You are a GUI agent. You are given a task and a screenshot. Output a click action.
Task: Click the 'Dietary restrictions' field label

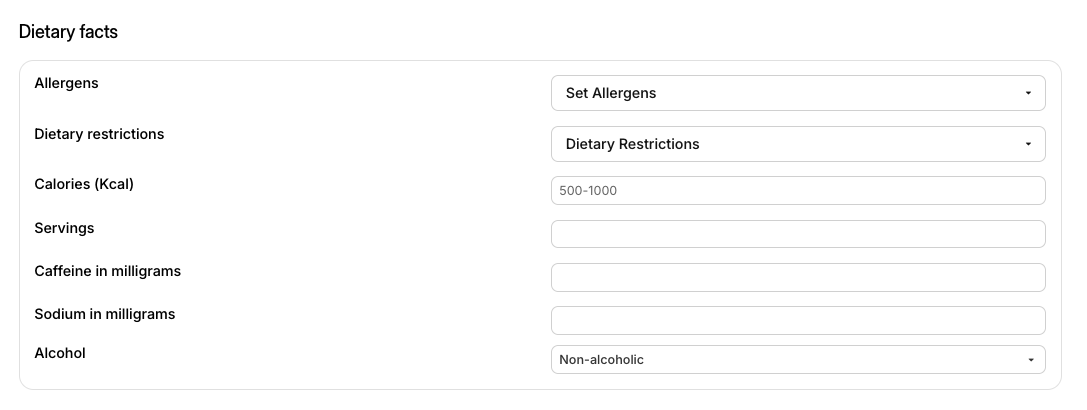[99, 134]
